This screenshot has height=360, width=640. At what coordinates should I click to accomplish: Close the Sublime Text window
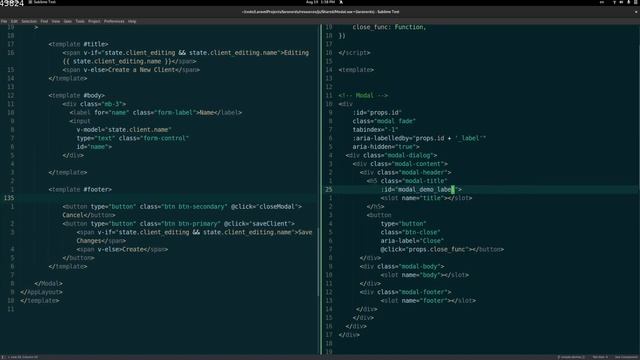tap(636, 12)
